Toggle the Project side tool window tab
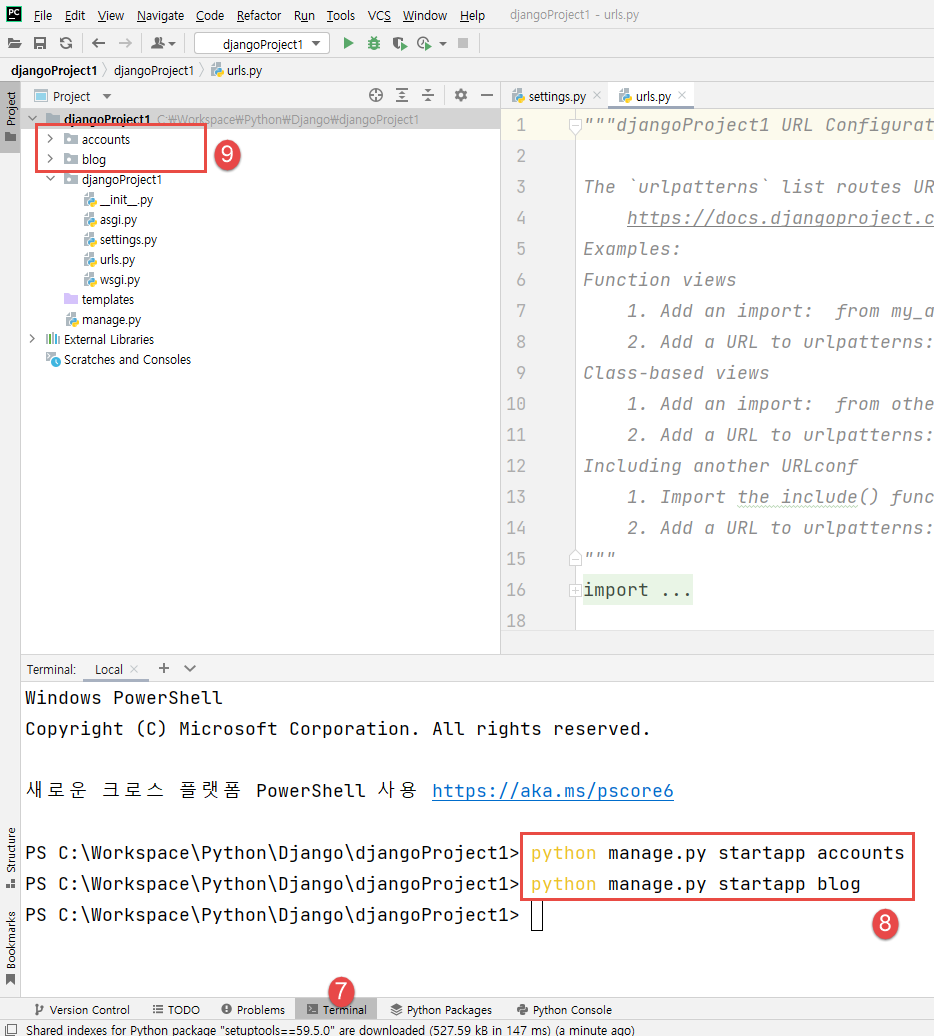The height and width of the screenshot is (1036, 934). 11,118
